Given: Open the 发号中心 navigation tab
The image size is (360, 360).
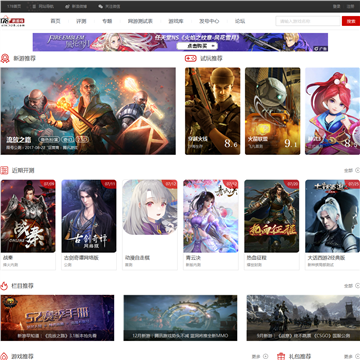Looking at the screenshot, I should [x=209, y=21].
